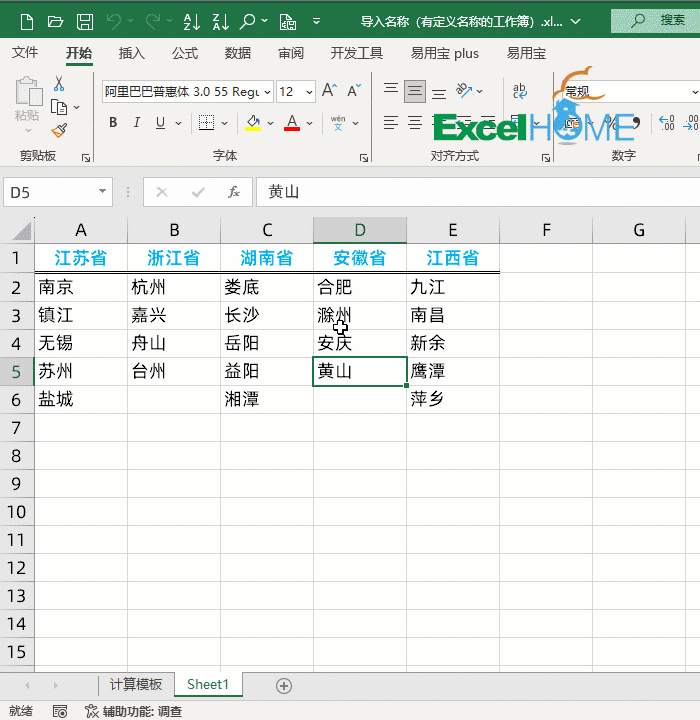This screenshot has width=700, height=720.
Task: Open the underline style dropdown arrow
Action: pos(178,123)
